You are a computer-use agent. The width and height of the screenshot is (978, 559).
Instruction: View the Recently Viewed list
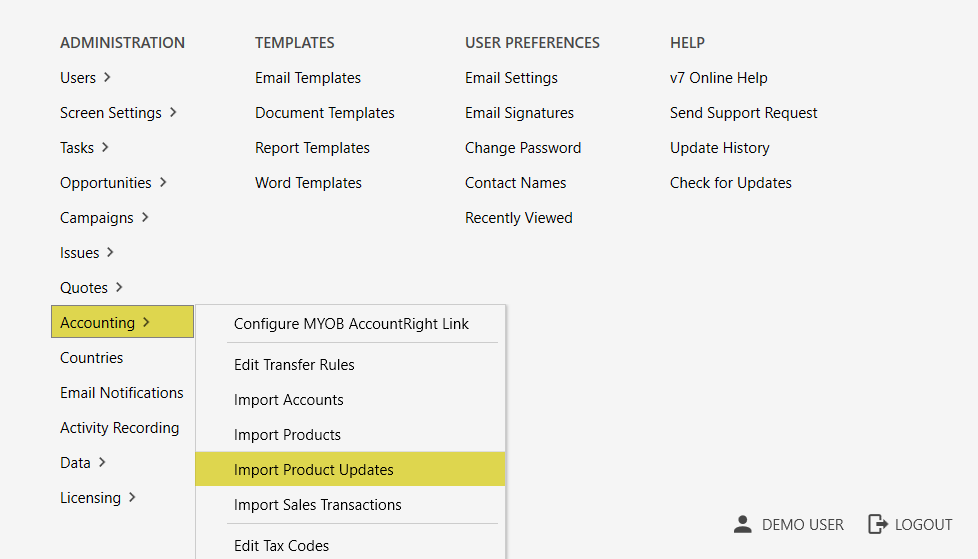(x=519, y=218)
